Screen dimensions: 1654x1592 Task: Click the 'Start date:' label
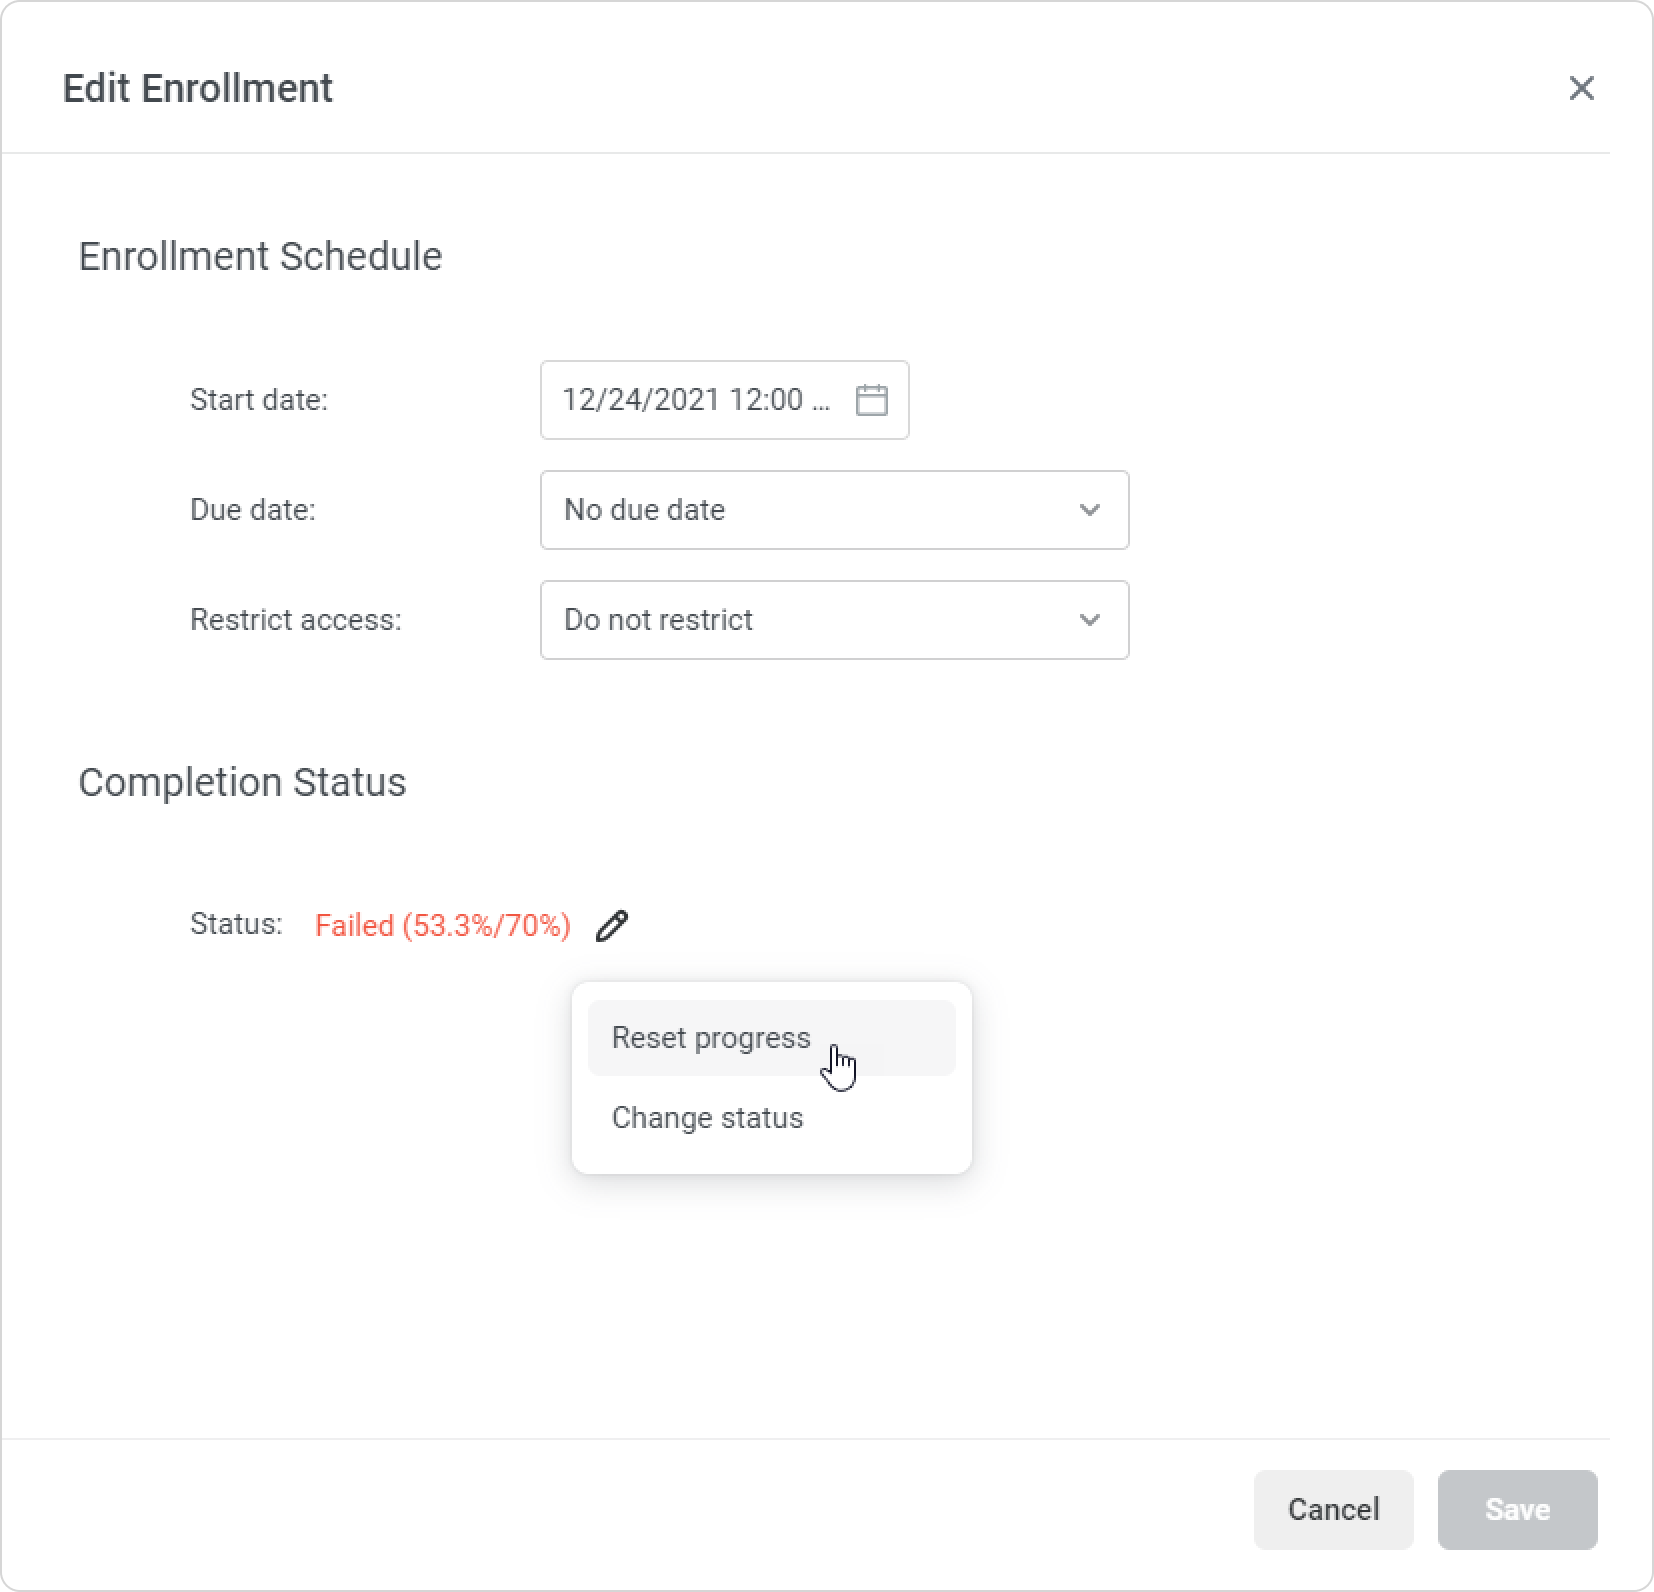259,400
